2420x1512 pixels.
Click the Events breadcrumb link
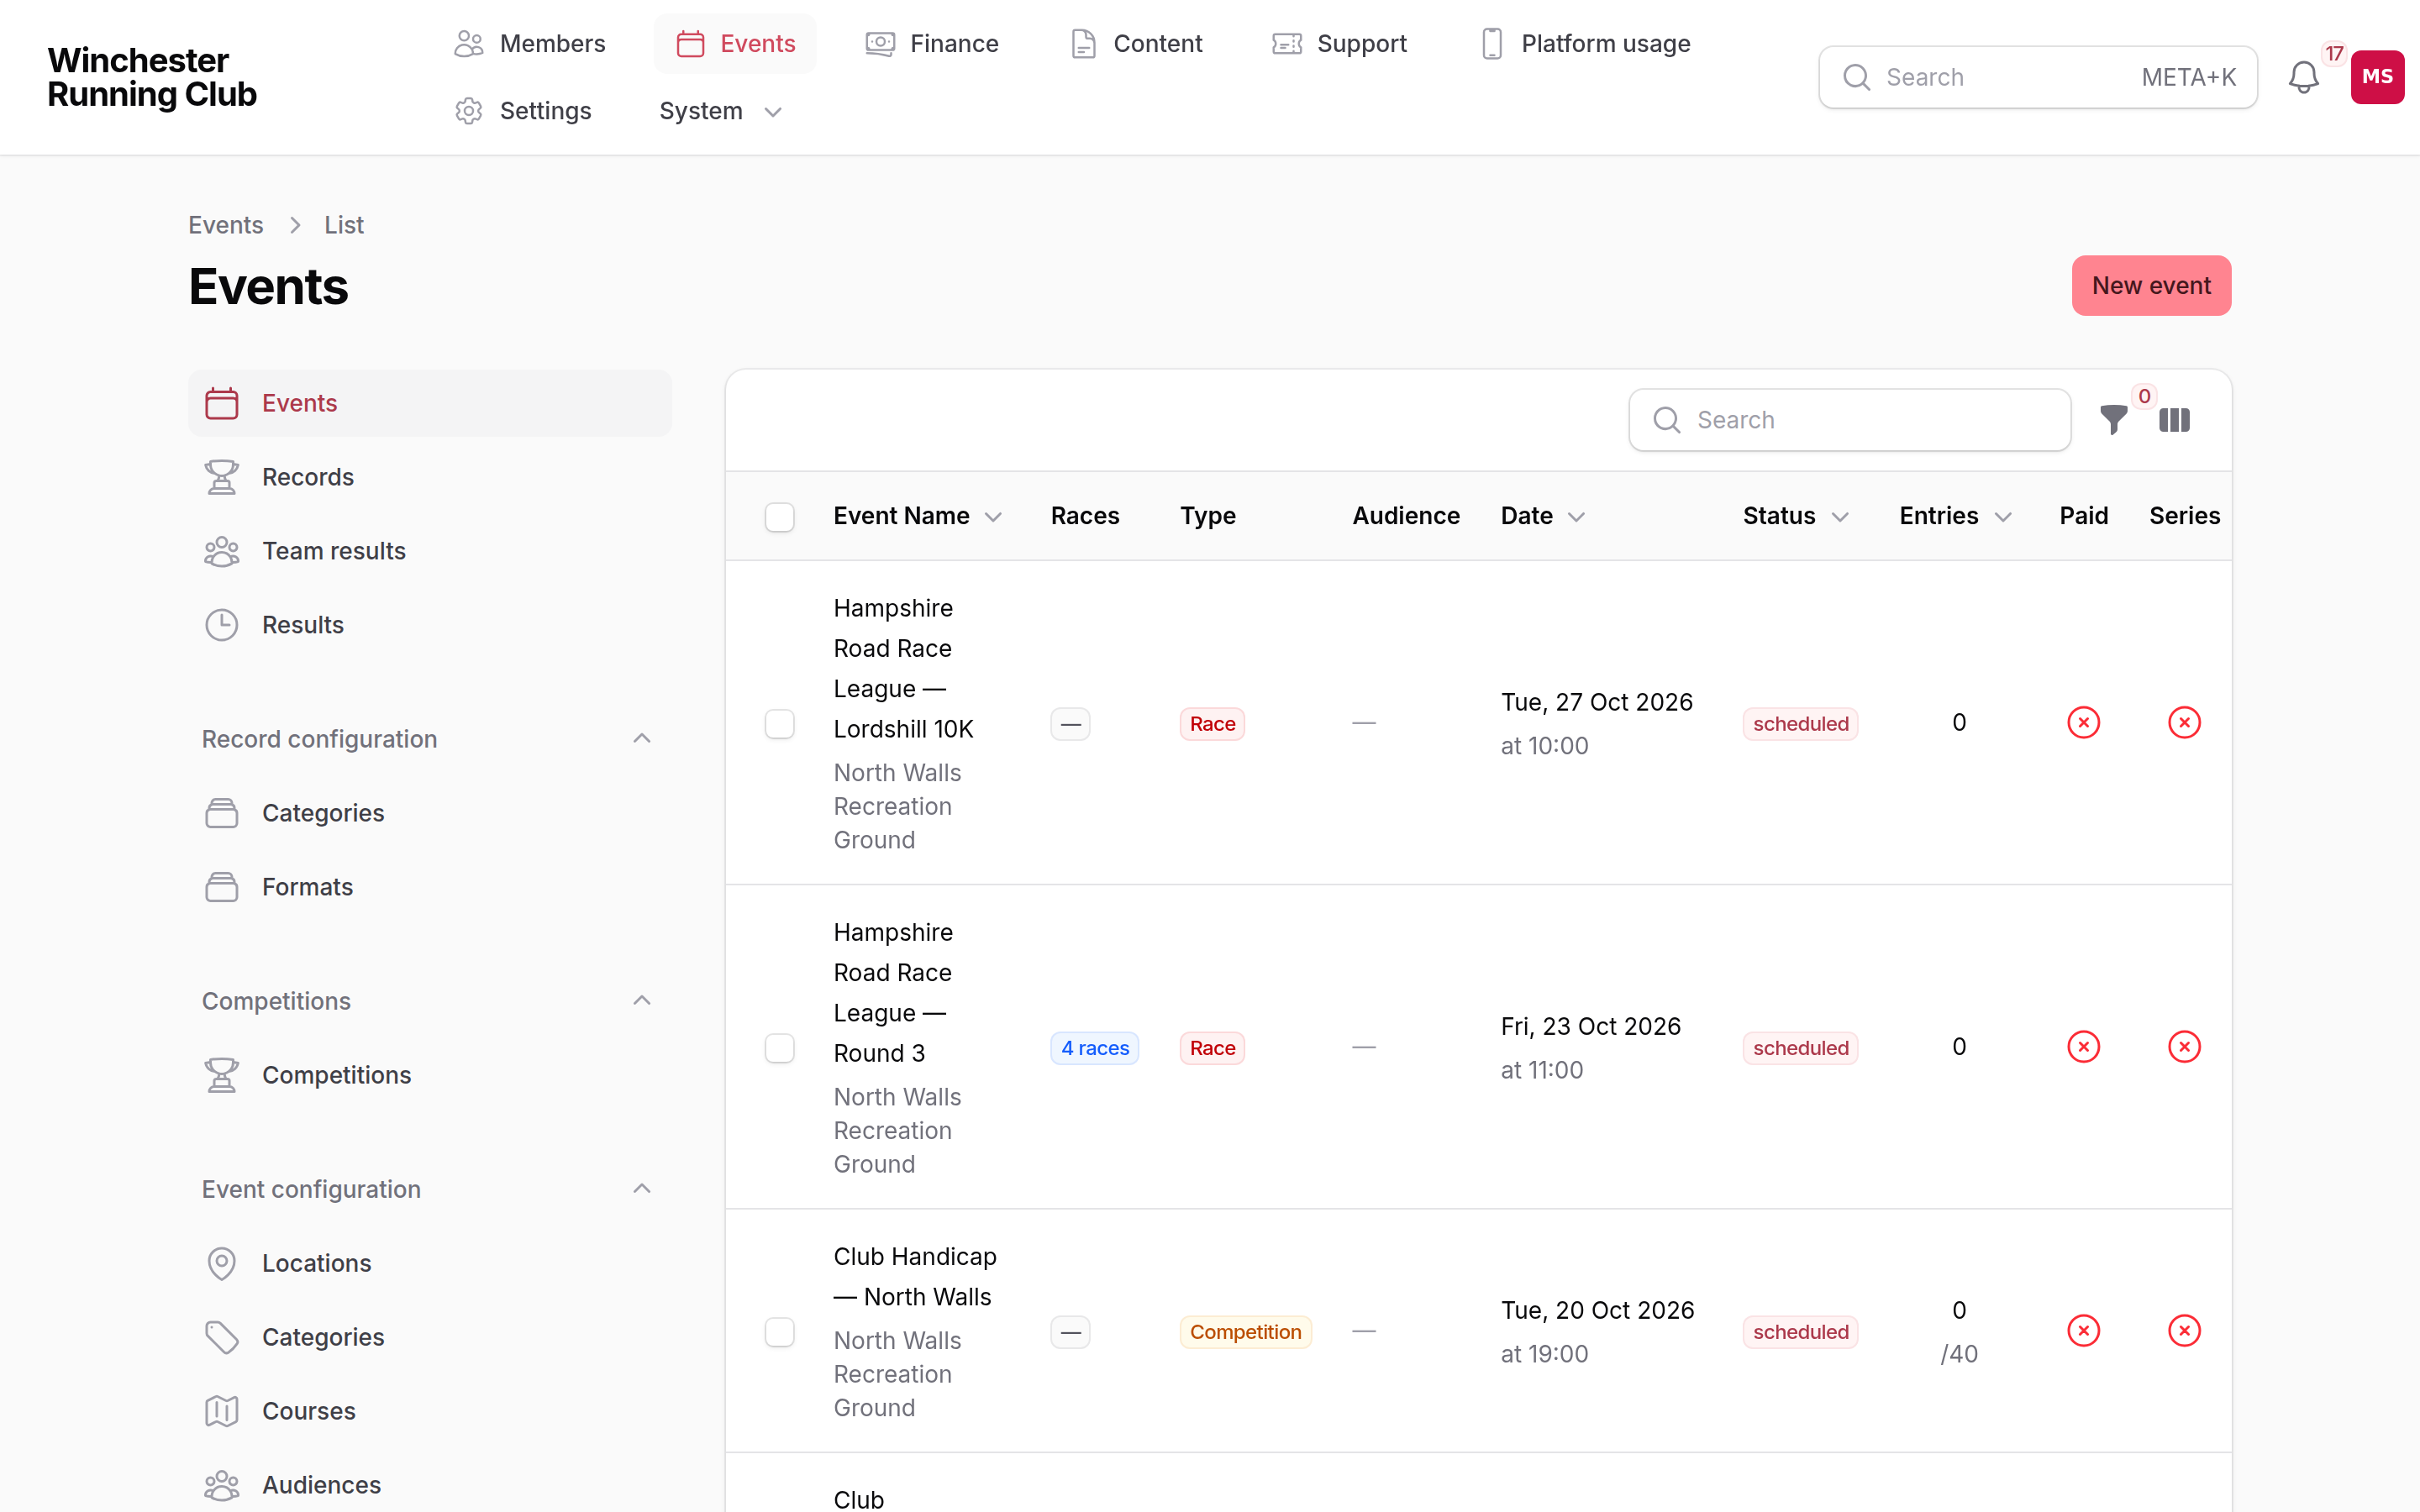226,225
